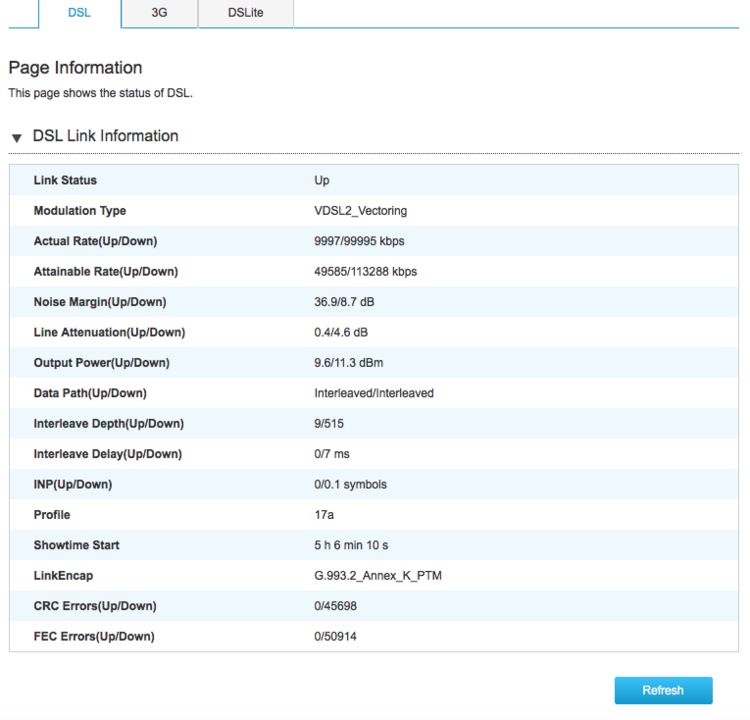Select the Interleave Depth(Up/Down) label
Image resolution: width=750 pixels, height=720 pixels.
coord(109,423)
